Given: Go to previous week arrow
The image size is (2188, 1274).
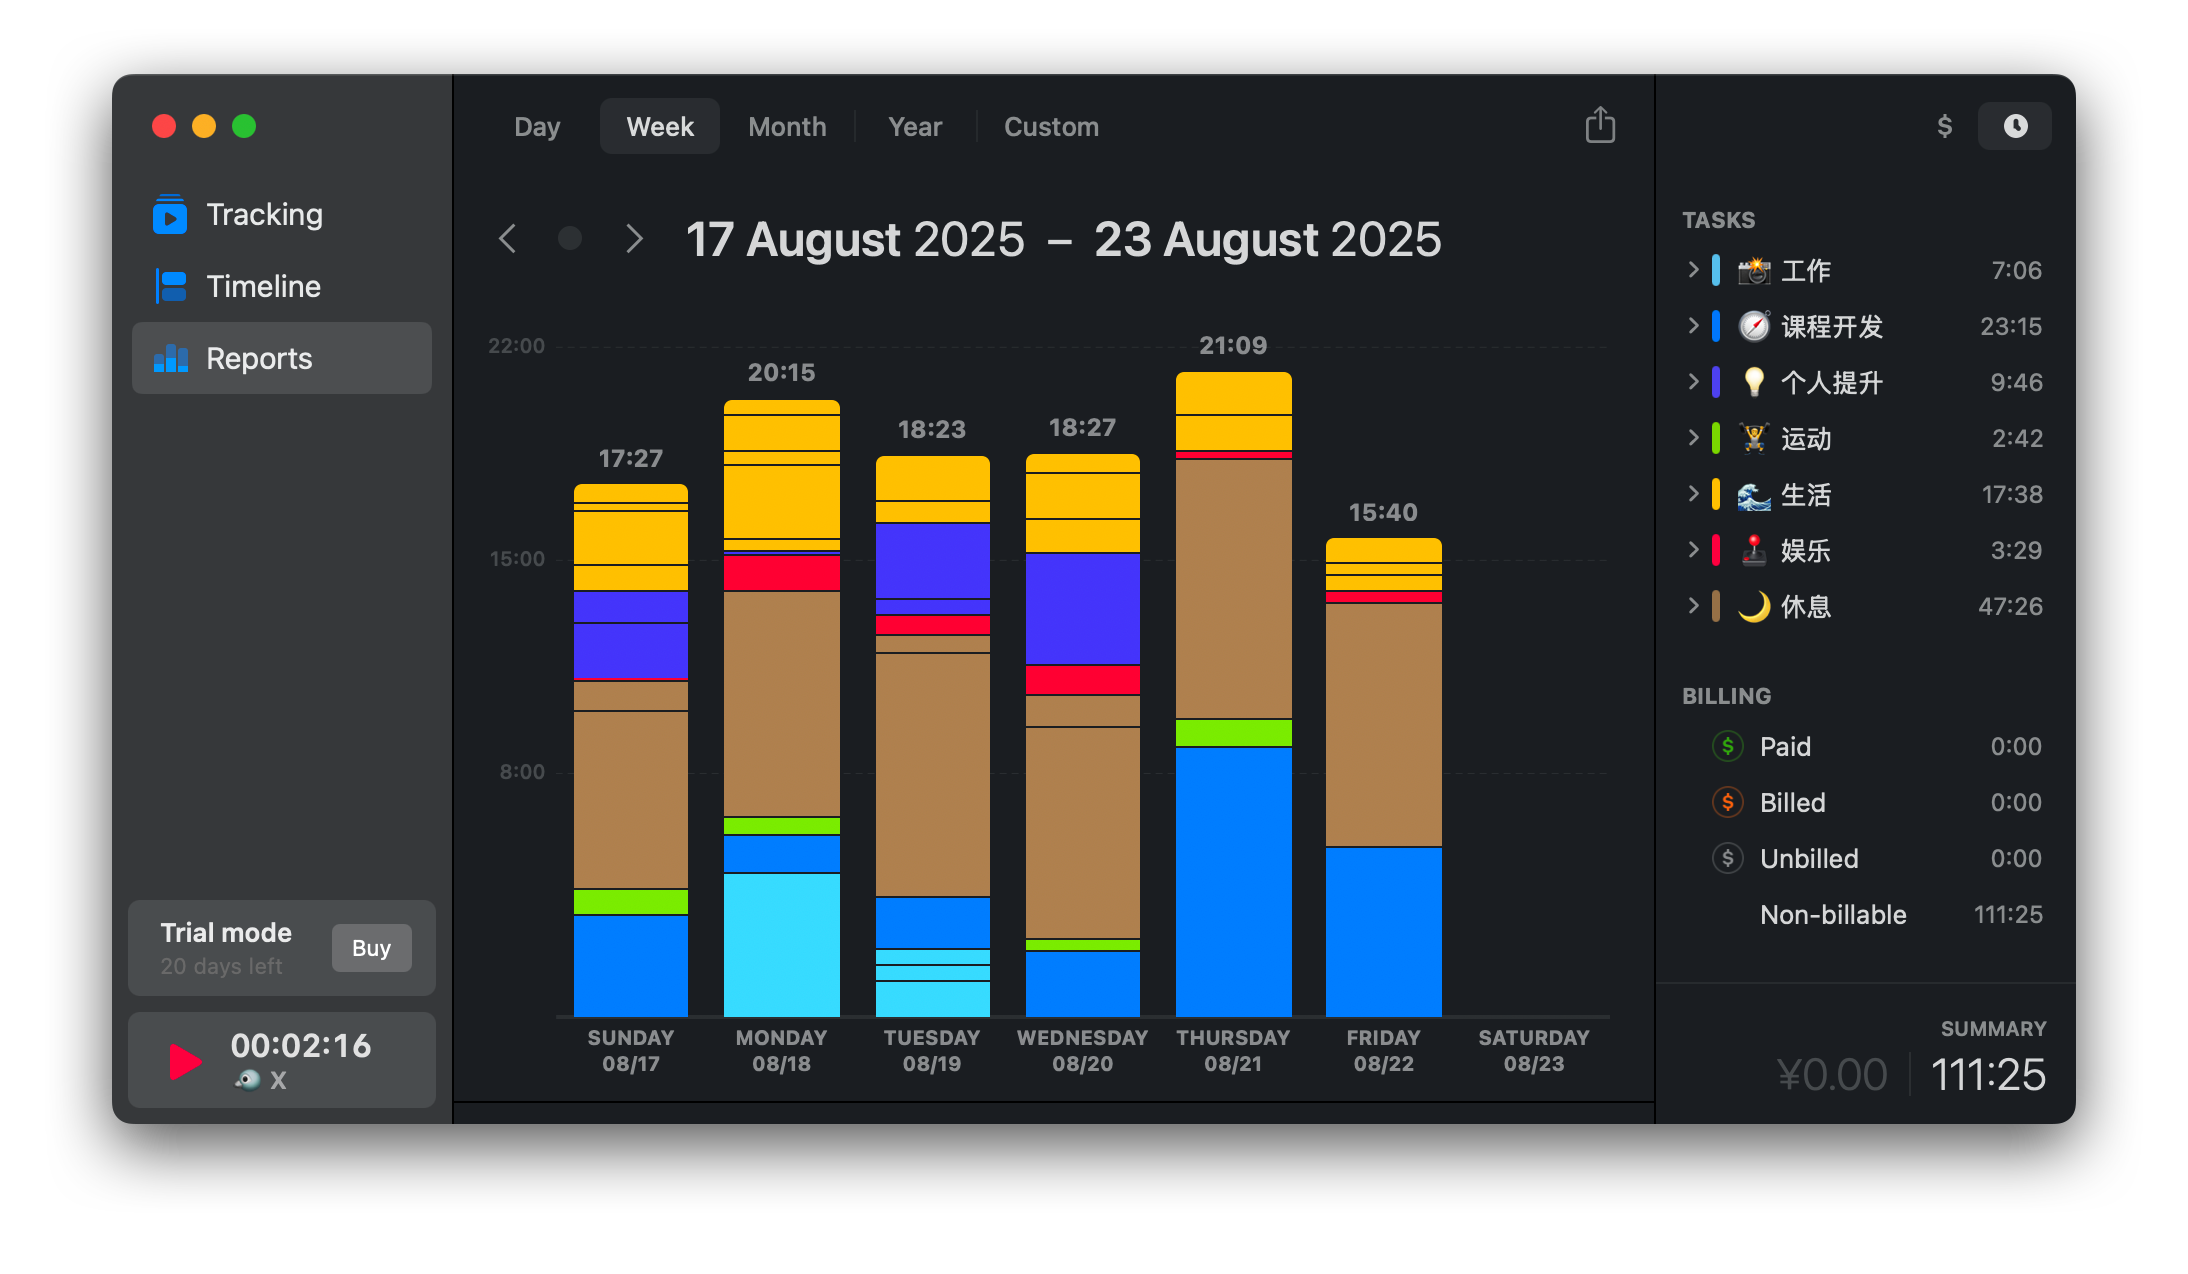Looking at the screenshot, I should (x=508, y=239).
